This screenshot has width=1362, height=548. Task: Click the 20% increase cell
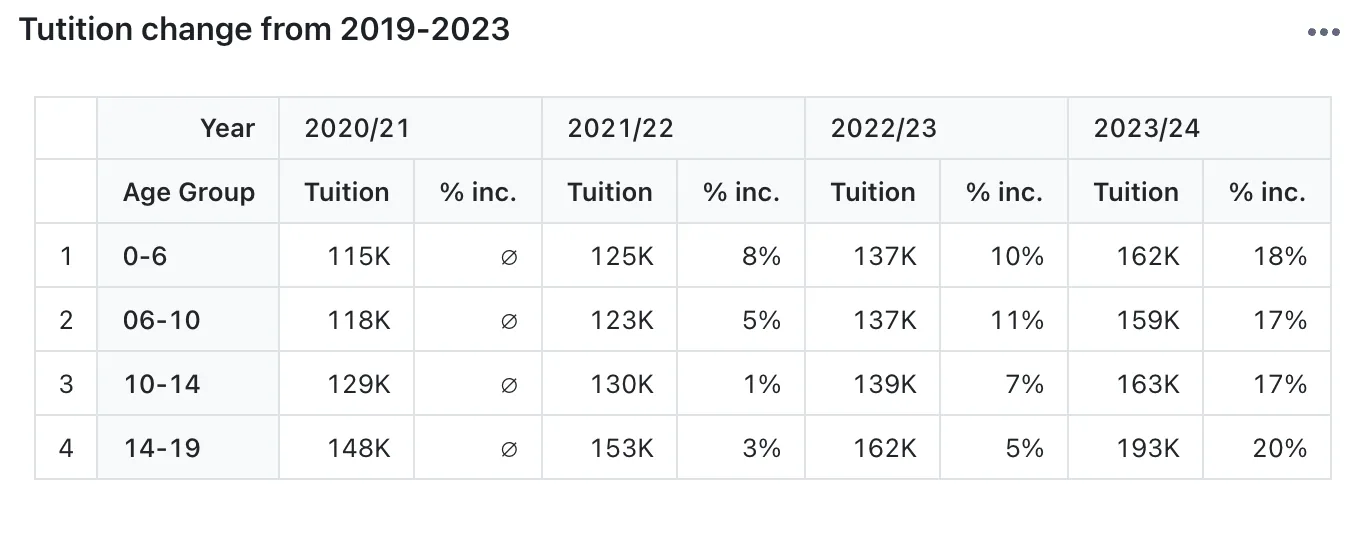point(1267,447)
